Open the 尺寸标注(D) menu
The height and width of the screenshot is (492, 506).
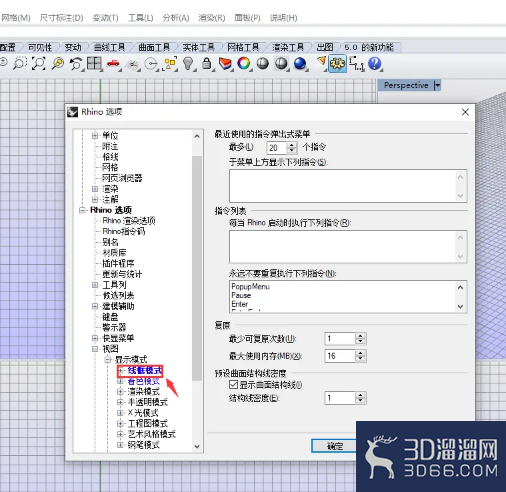point(61,18)
